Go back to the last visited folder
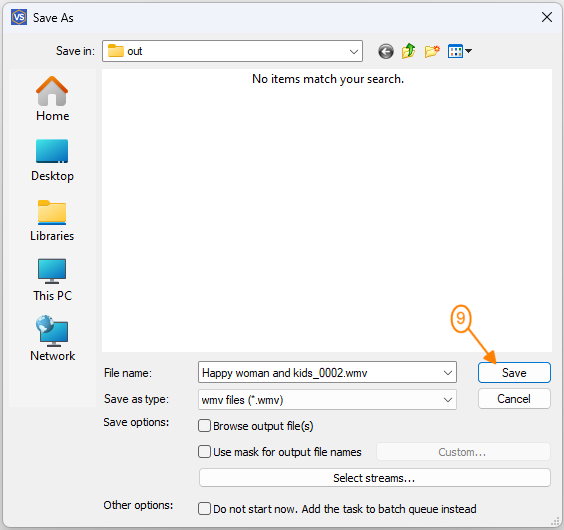Image resolution: width=564 pixels, height=530 pixels. tap(386, 51)
